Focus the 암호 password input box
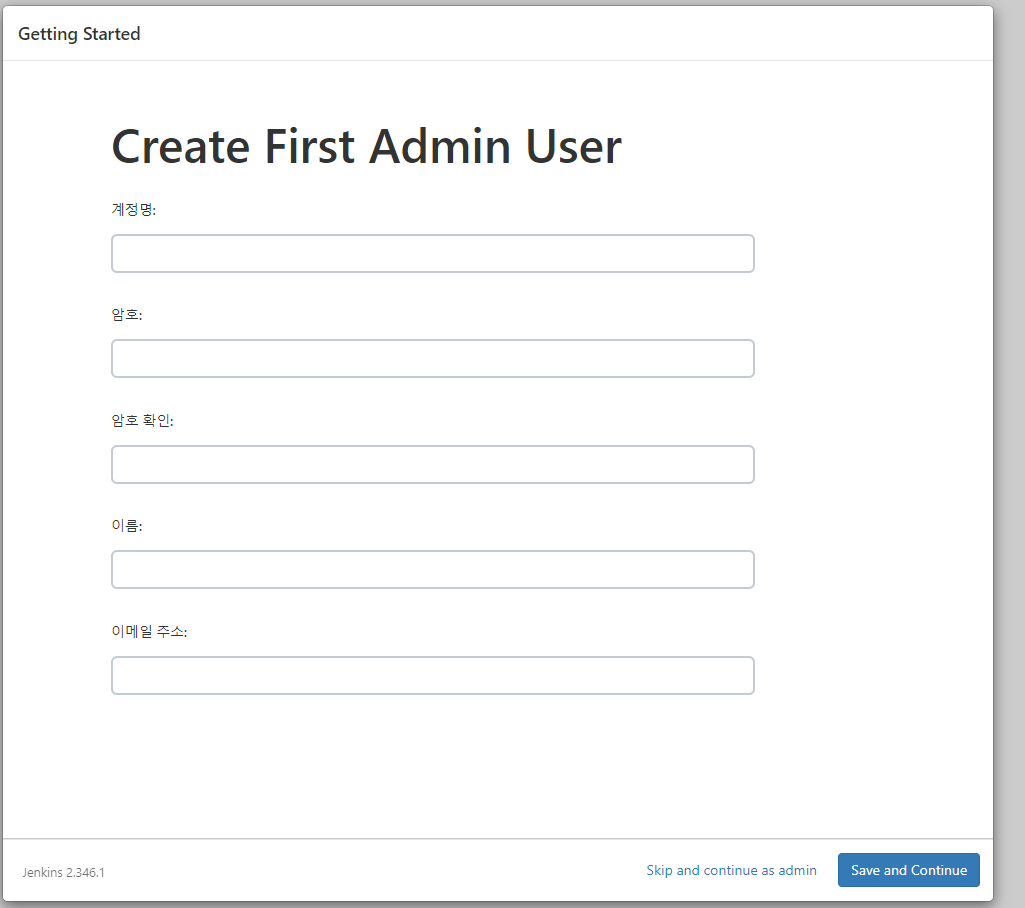This screenshot has width=1025, height=908. pyautogui.click(x=432, y=358)
